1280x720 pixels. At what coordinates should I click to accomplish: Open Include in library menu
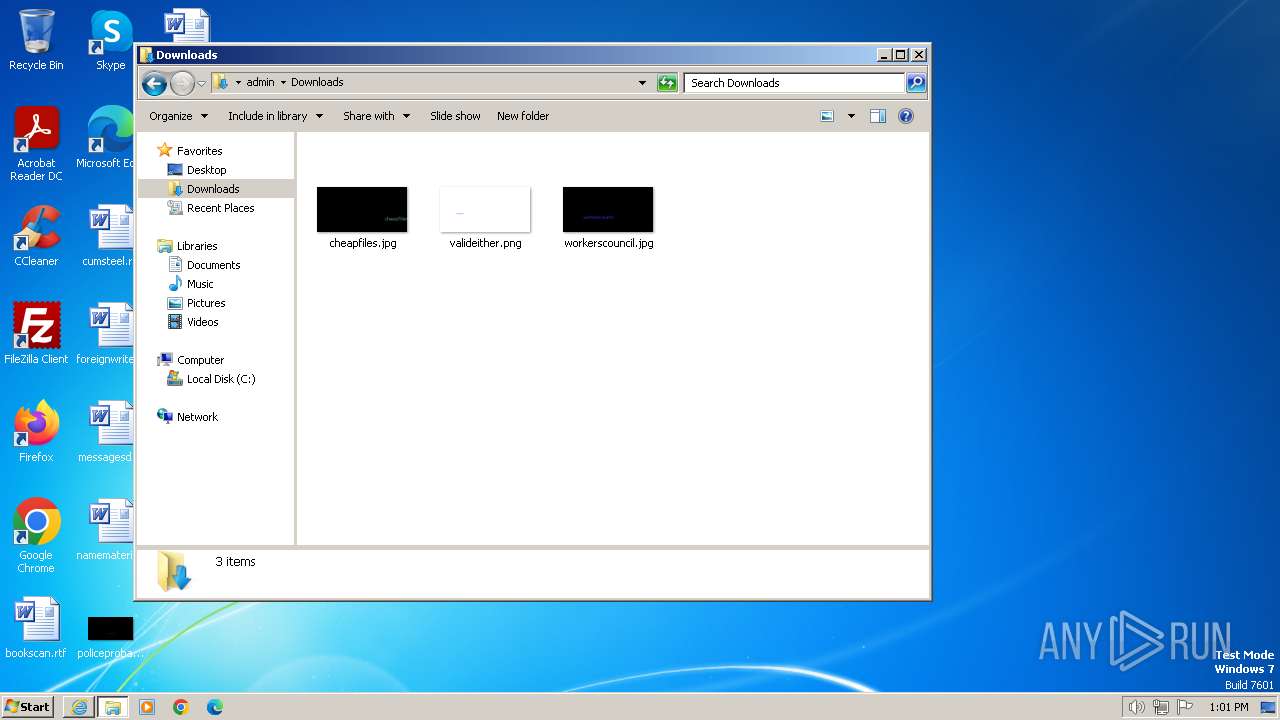275,116
